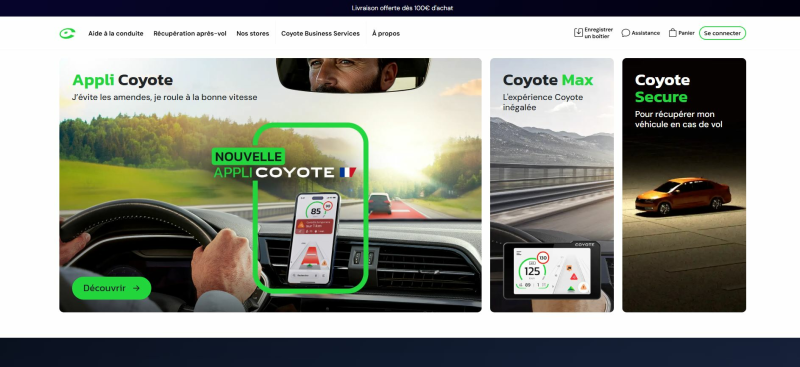
Task: Open the À propos menu
Action: 386,34
